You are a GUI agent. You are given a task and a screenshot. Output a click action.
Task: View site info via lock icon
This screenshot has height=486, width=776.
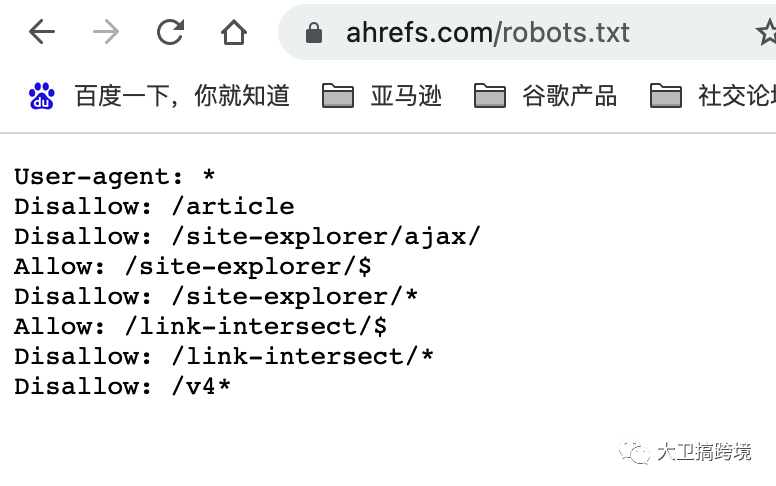[314, 33]
